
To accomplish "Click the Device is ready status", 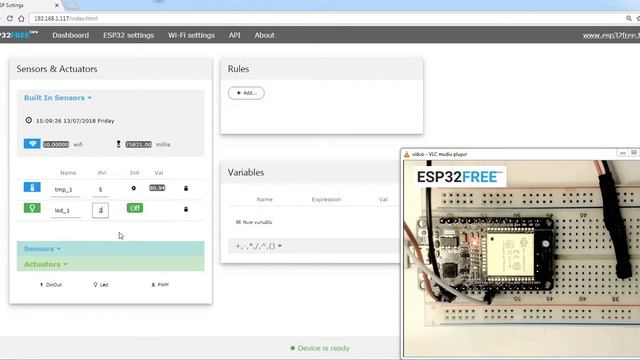I will pos(320,348).
